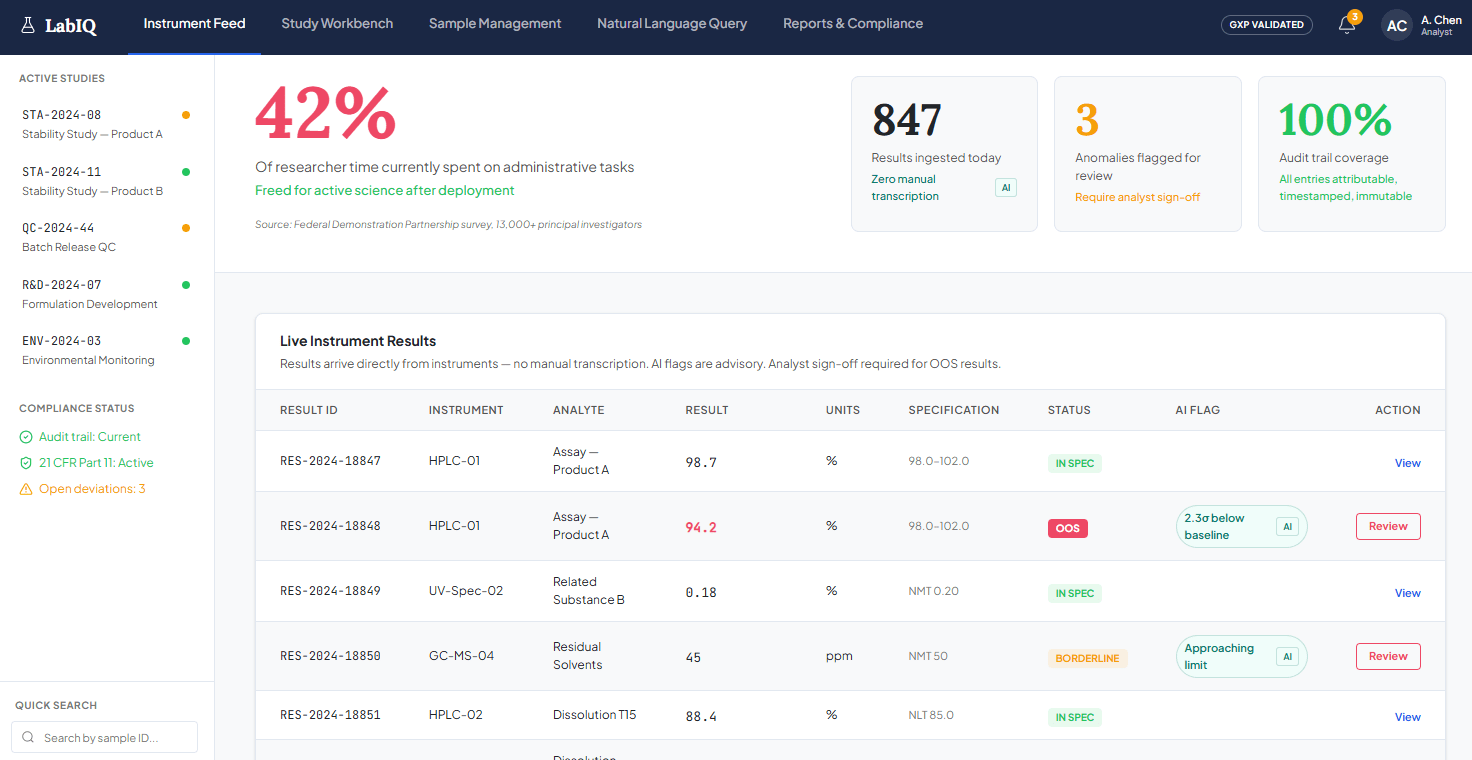
Task: View result RES-2024-18847
Action: (x=1407, y=463)
